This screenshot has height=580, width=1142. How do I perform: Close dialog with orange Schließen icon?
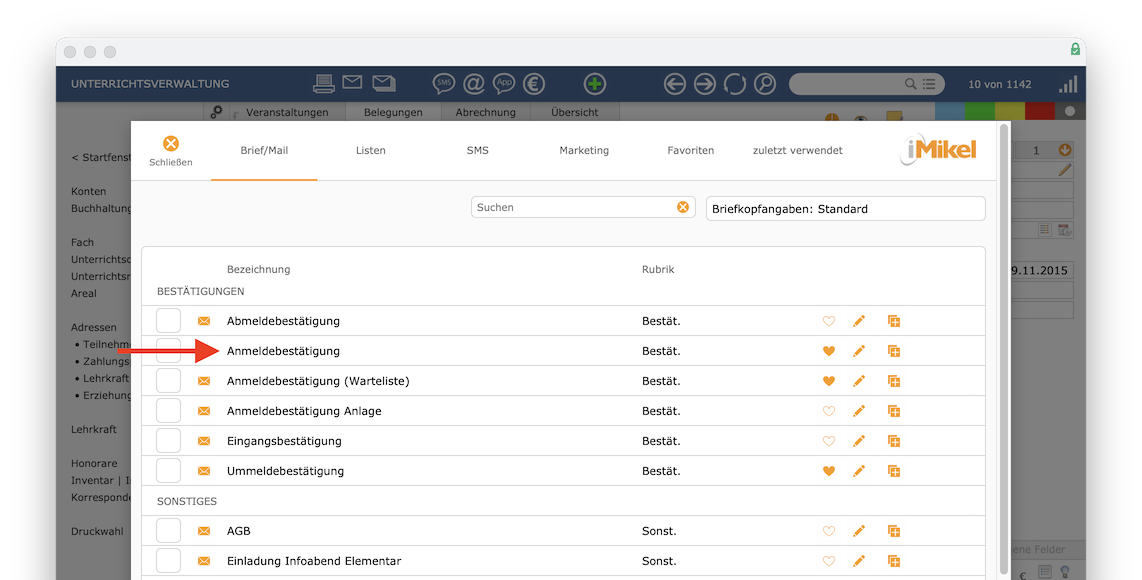(171, 143)
